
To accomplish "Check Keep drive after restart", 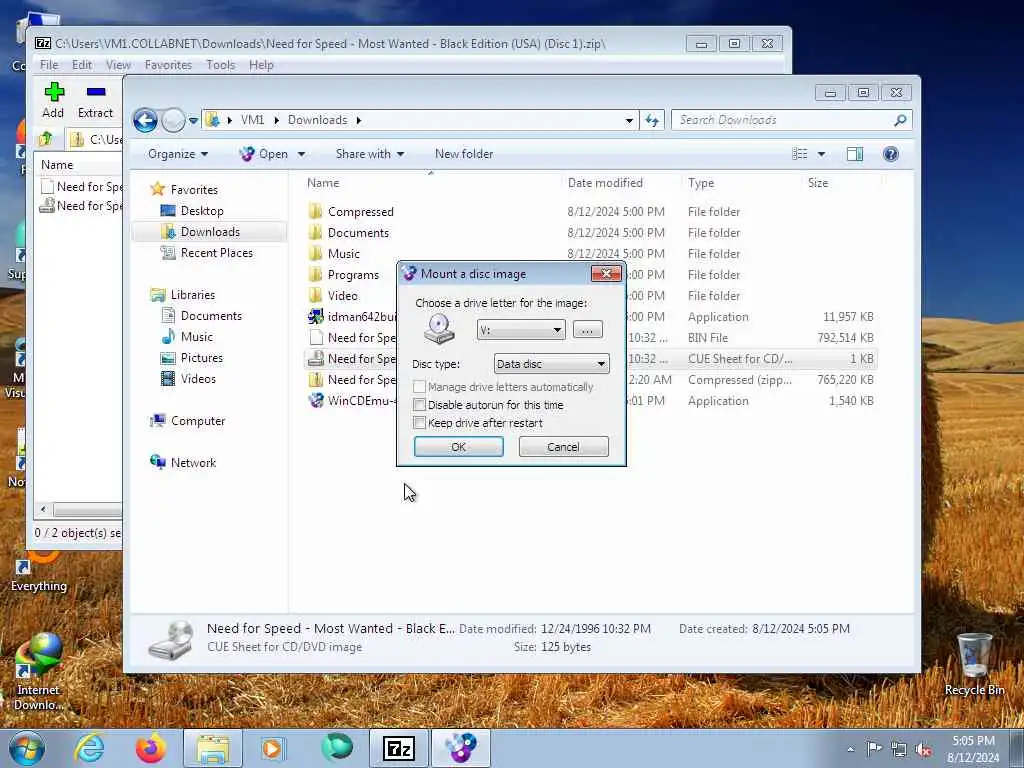I will coord(420,423).
